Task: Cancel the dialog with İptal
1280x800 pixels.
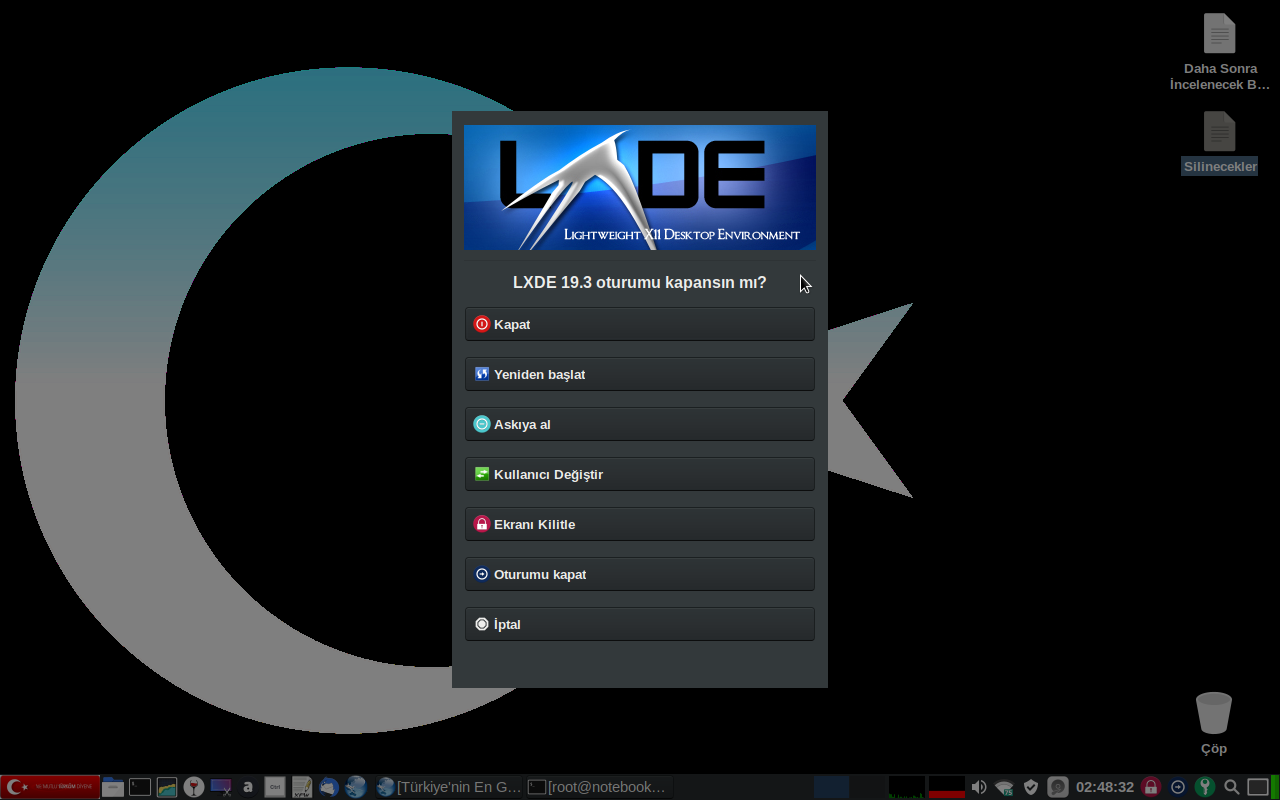Action: coord(640,624)
